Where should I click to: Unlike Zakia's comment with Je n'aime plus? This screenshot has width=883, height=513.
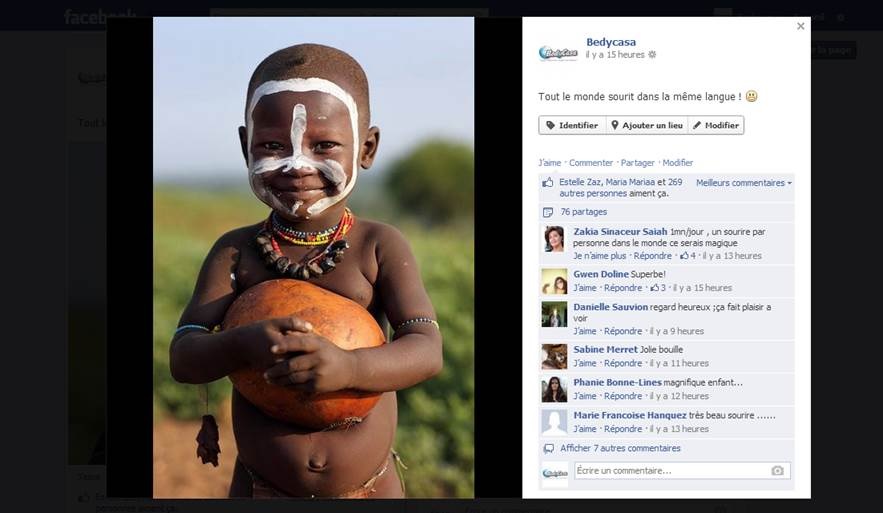600,256
